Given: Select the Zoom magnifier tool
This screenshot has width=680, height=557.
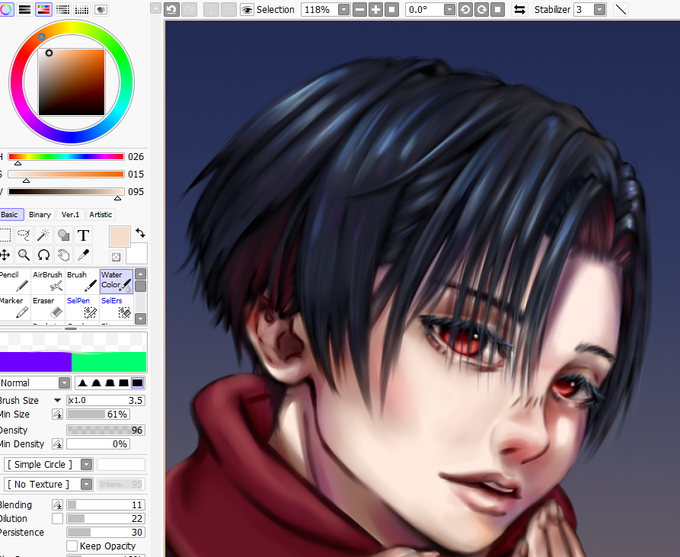Looking at the screenshot, I should [x=23, y=255].
